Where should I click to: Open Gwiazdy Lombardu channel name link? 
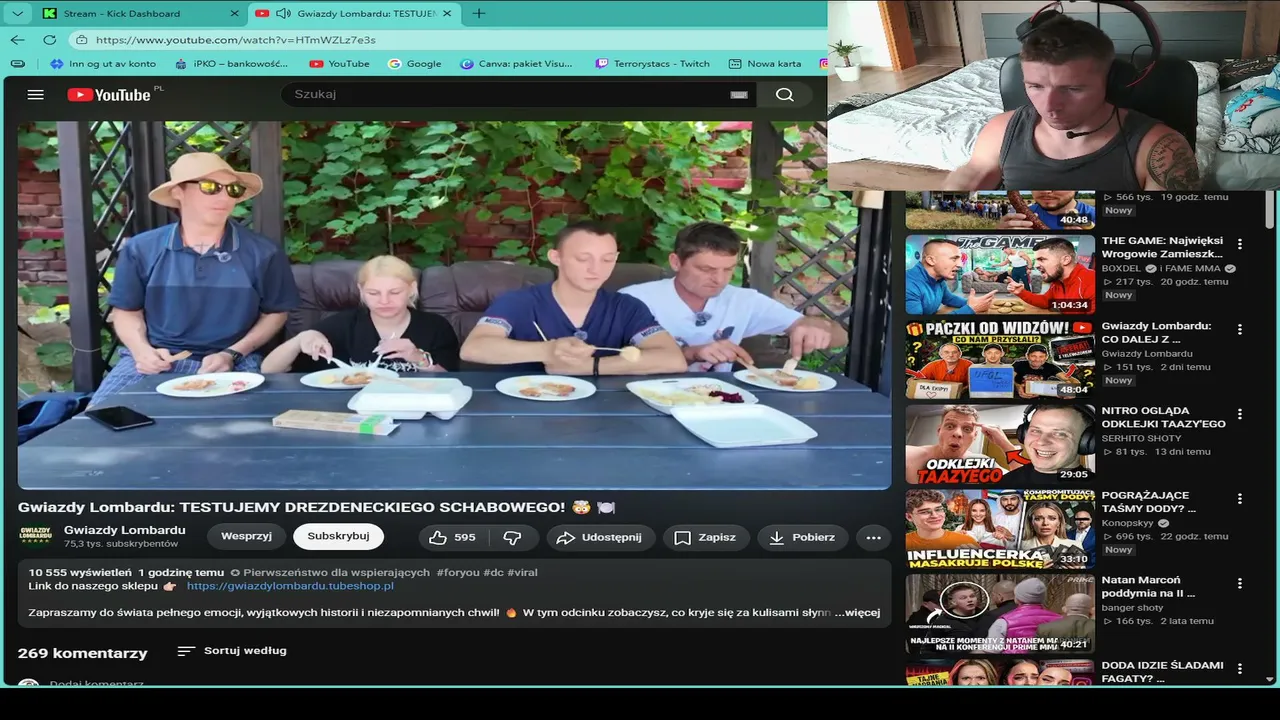tap(125, 530)
